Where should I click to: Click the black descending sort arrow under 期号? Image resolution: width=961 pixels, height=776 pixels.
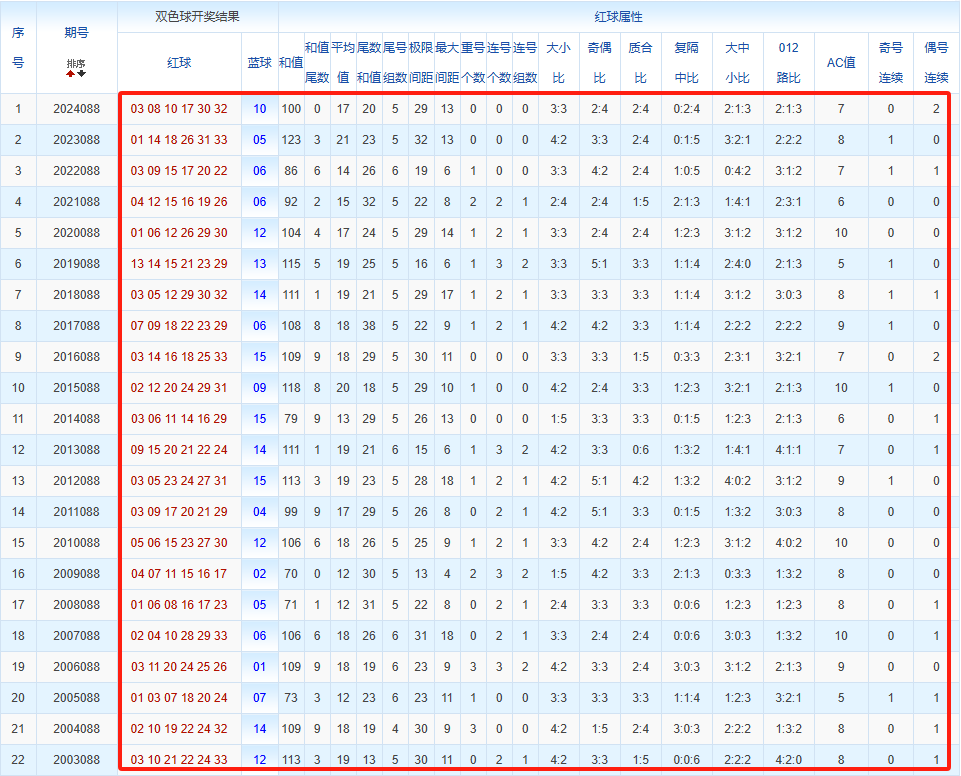click(82, 74)
